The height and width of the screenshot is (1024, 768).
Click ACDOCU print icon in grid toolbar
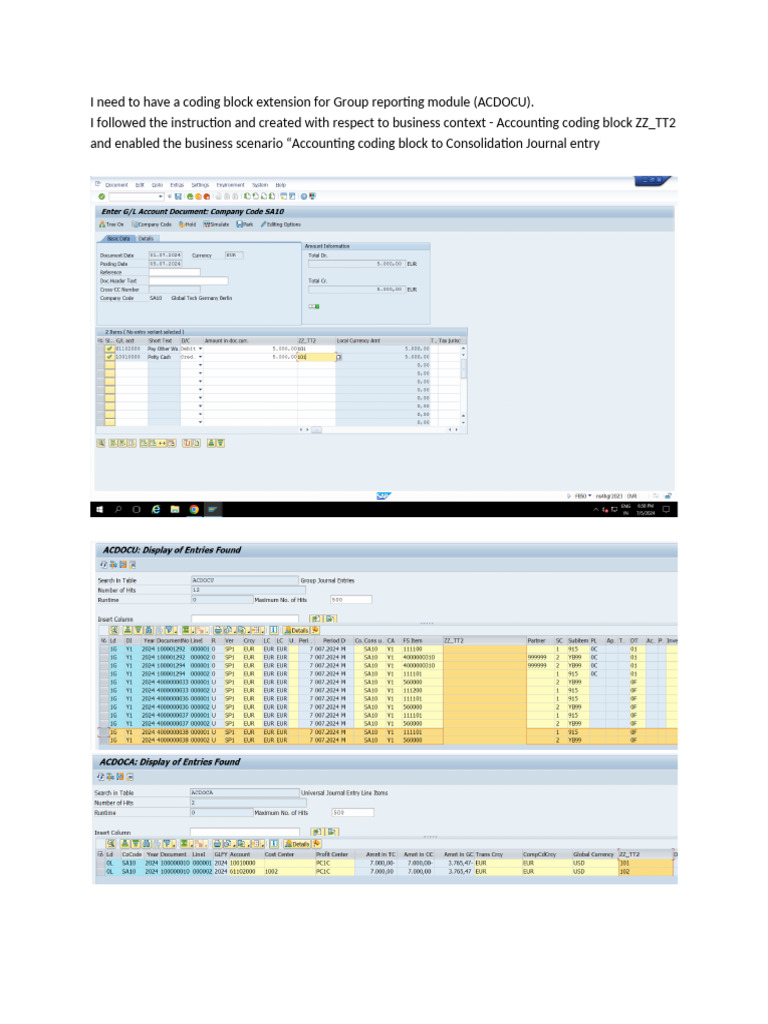click(218, 630)
